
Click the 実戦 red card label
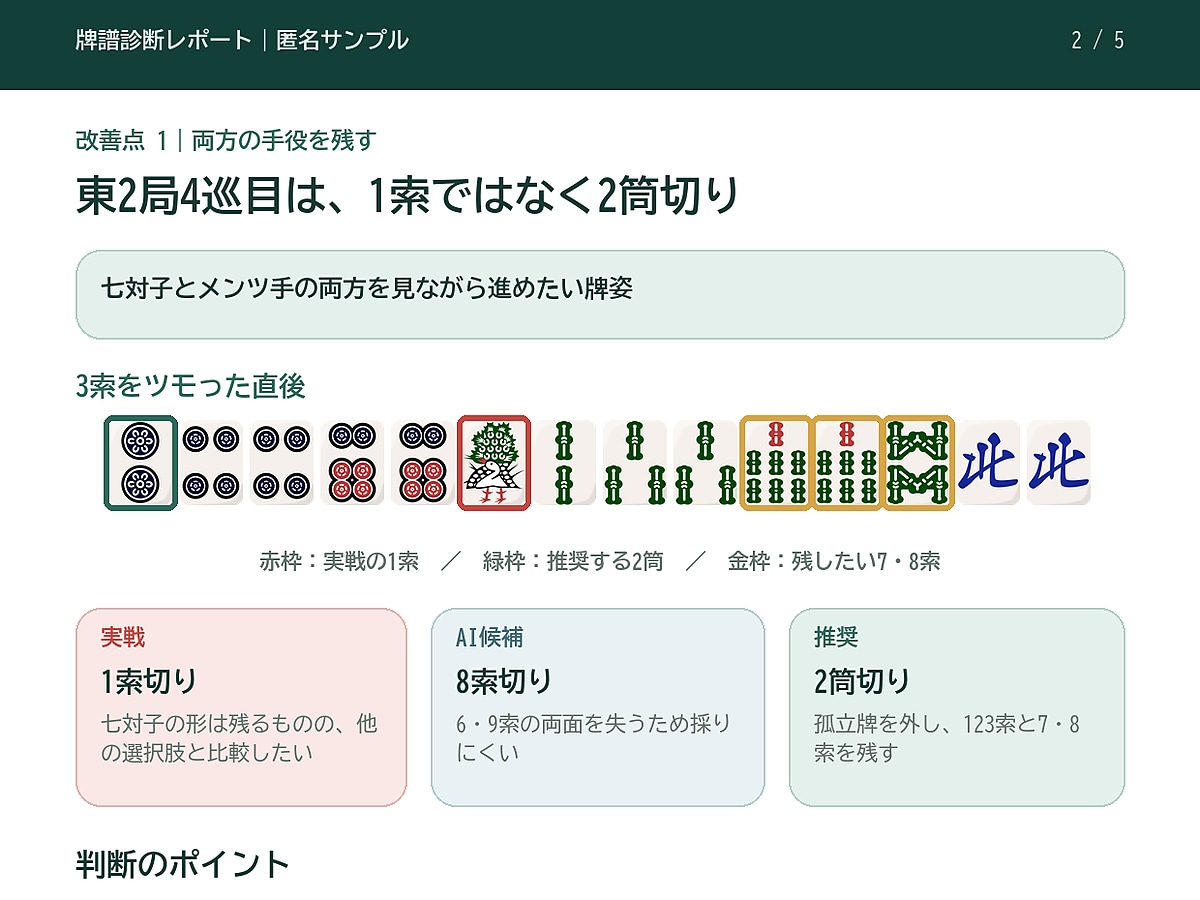[x=123, y=637]
